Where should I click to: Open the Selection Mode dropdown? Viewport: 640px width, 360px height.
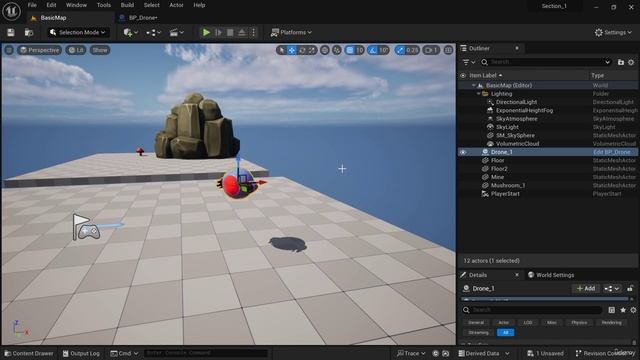77,32
